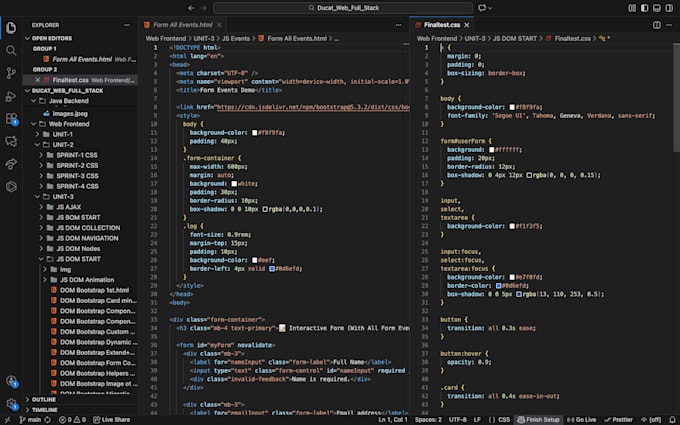The image size is (680, 425).
Task: Click the Ducat_Web_Full_Stack command center search box
Action: [343, 8]
